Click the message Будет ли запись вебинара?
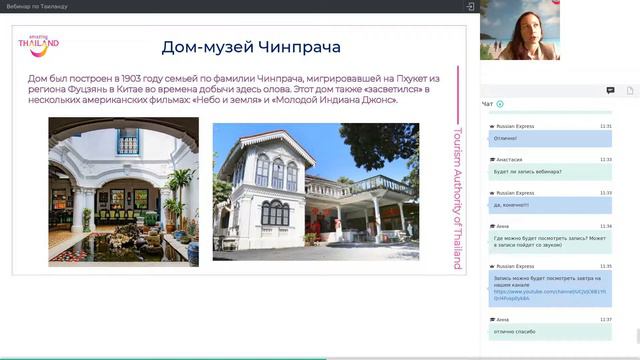The image size is (640, 360). pyautogui.click(x=550, y=172)
